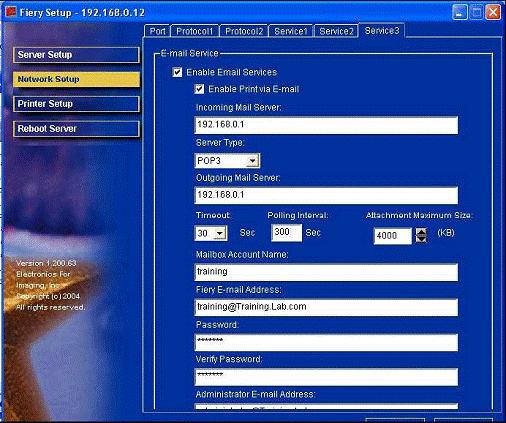Switch to the Service2 tab
Screen dimensions: 506x423
[x=336, y=31]
